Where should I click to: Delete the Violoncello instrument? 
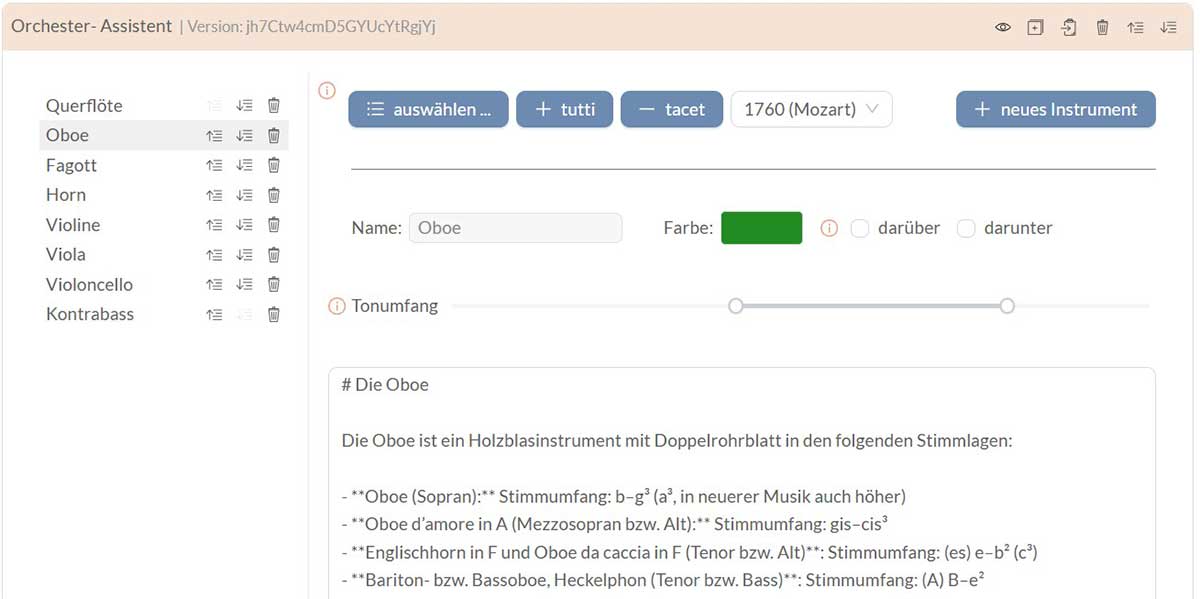click(x=273, y=285)
